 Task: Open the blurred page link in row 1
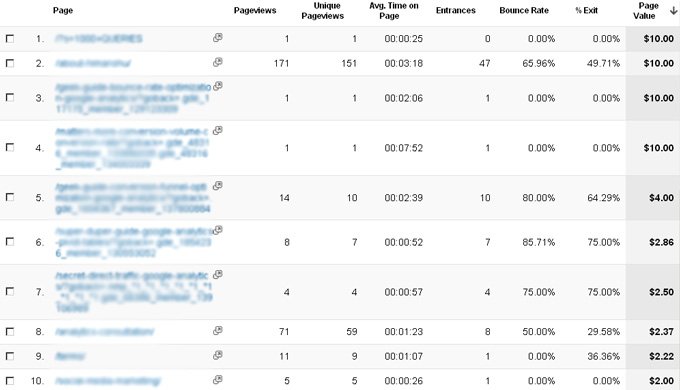pos(98,39)
